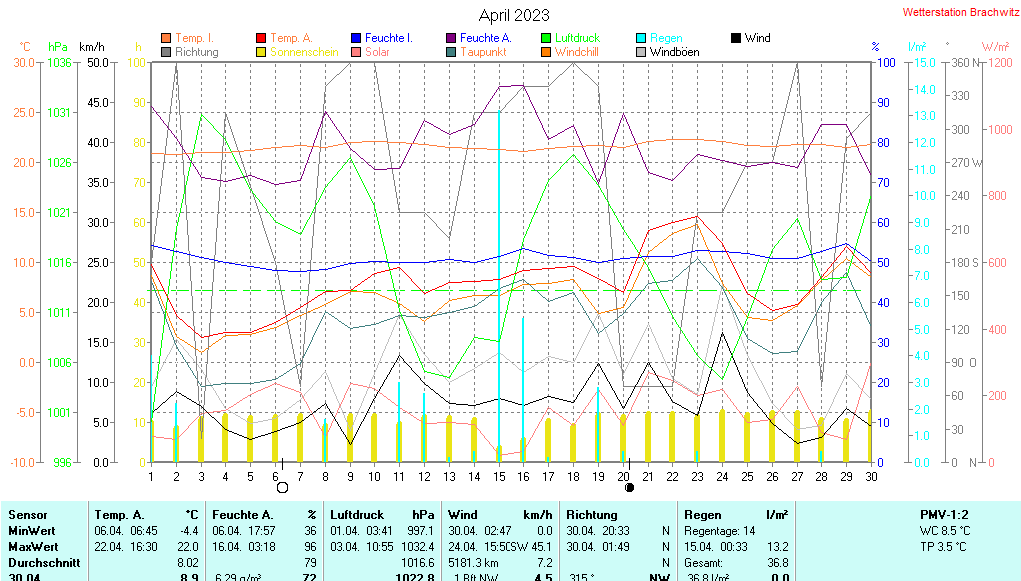Click the 'km/h' axis unit label above chart

(92, 47)
